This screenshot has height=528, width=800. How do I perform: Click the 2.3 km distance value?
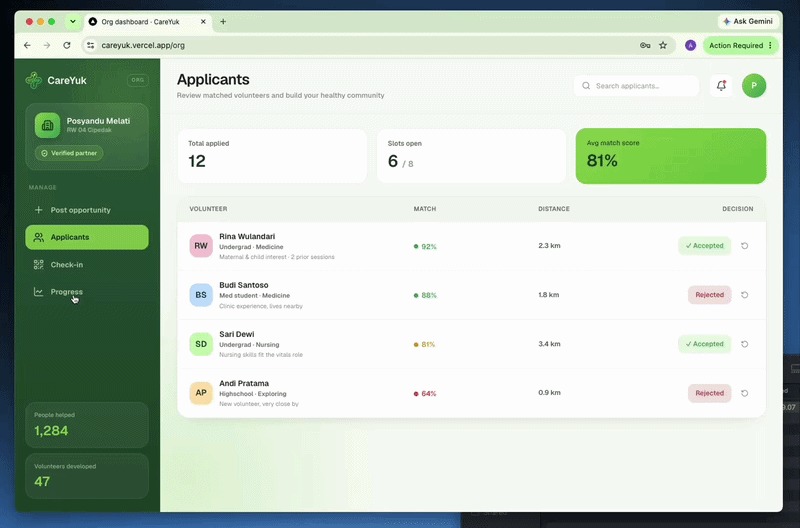(549, 246)
